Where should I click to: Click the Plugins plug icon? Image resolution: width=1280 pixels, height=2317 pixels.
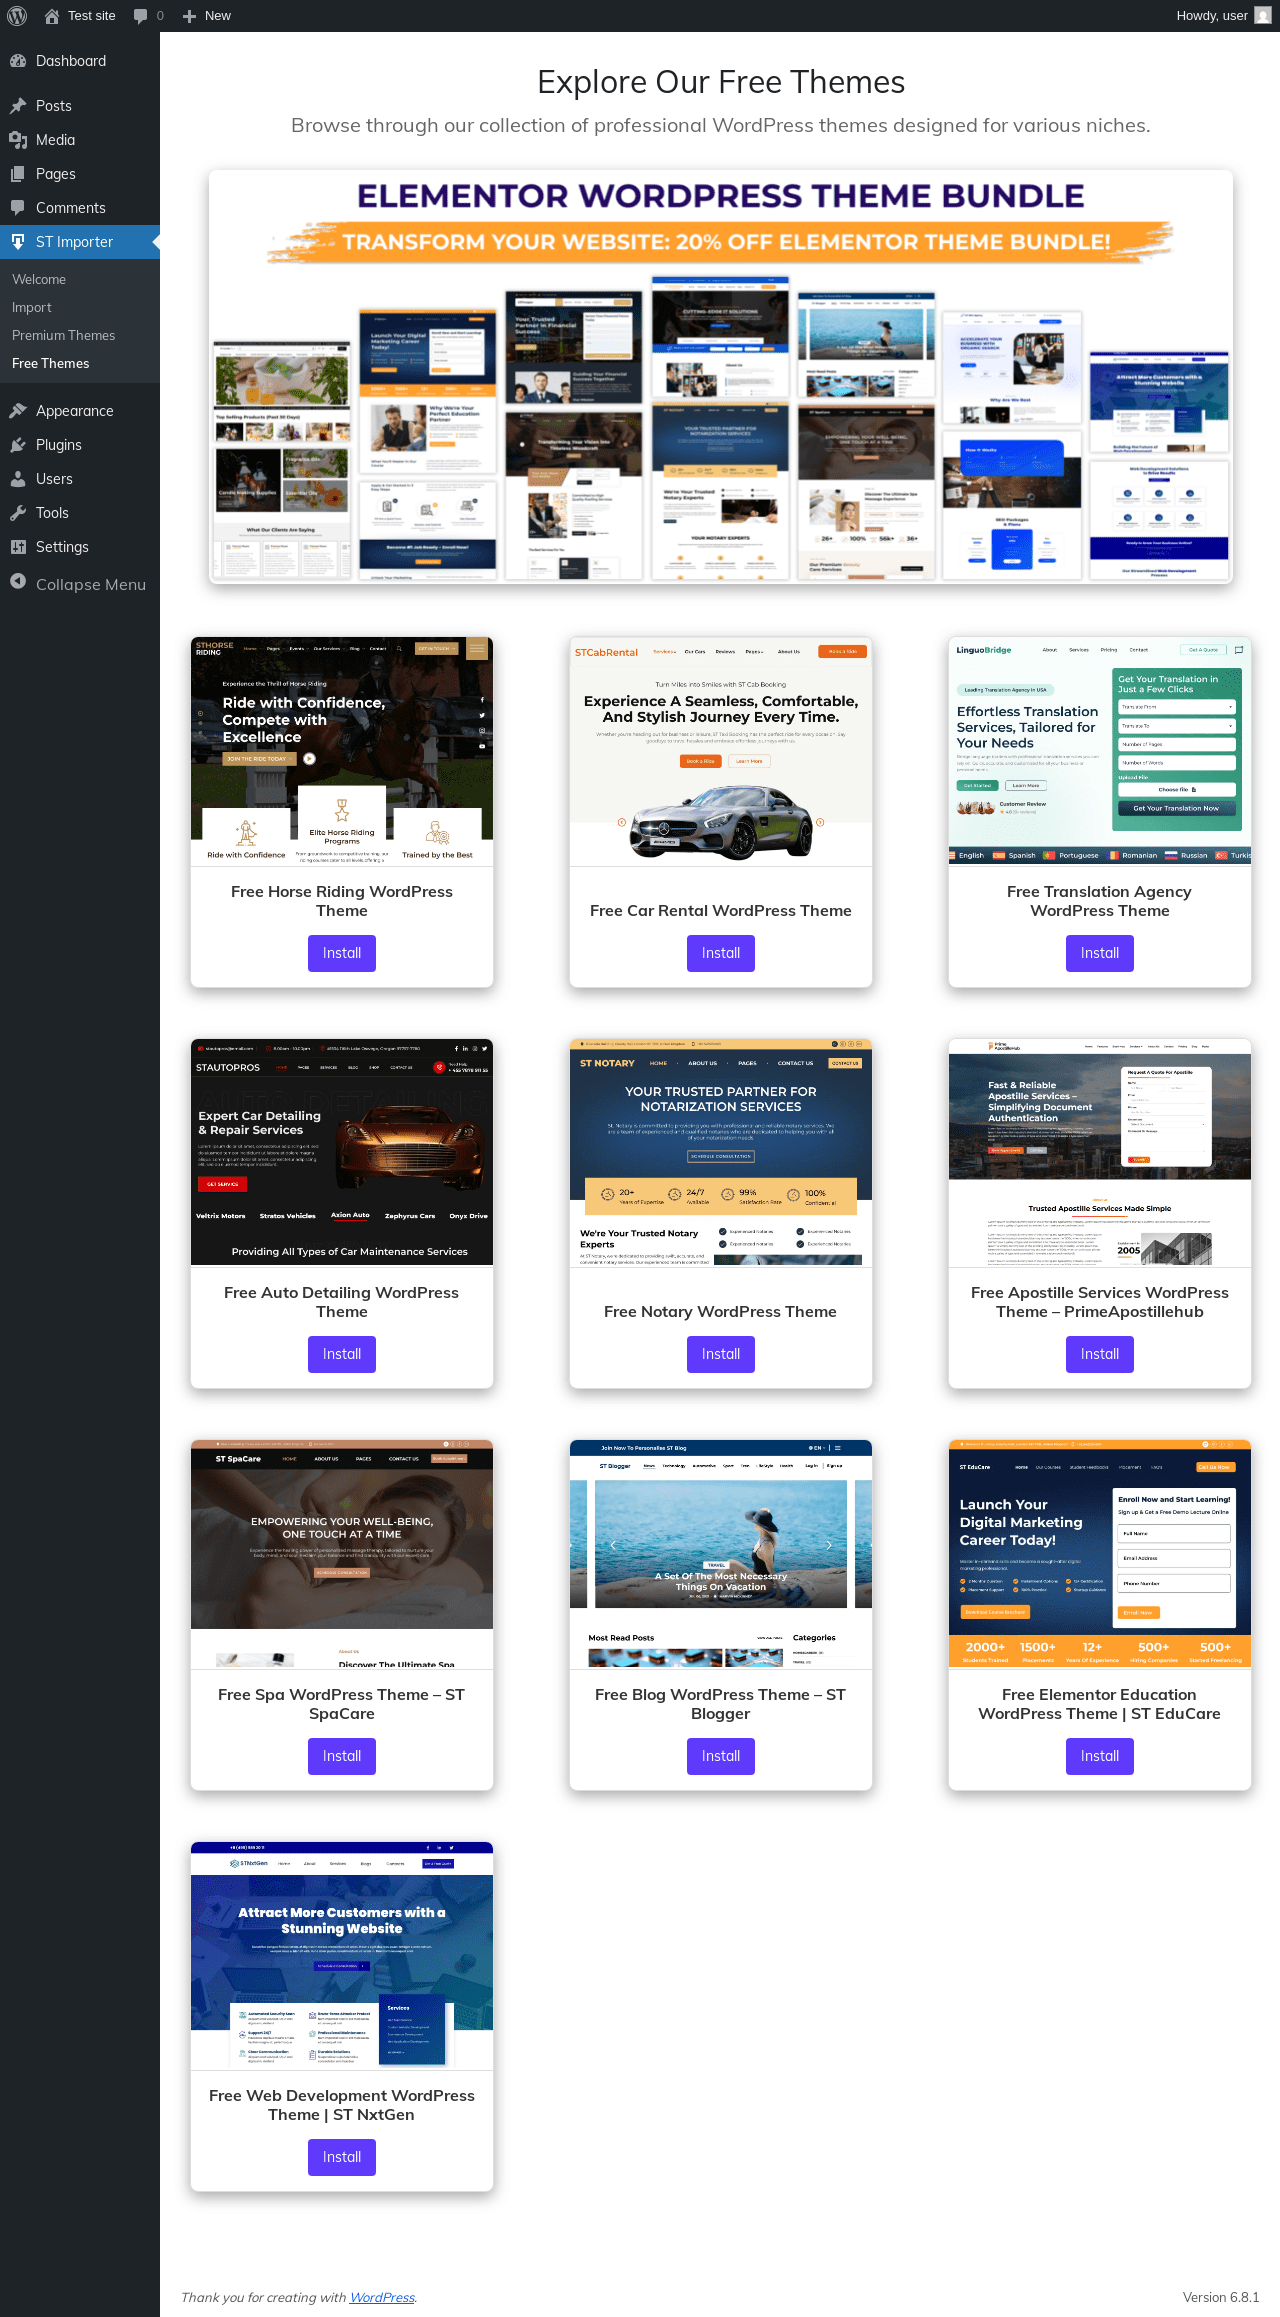[18, 445]
